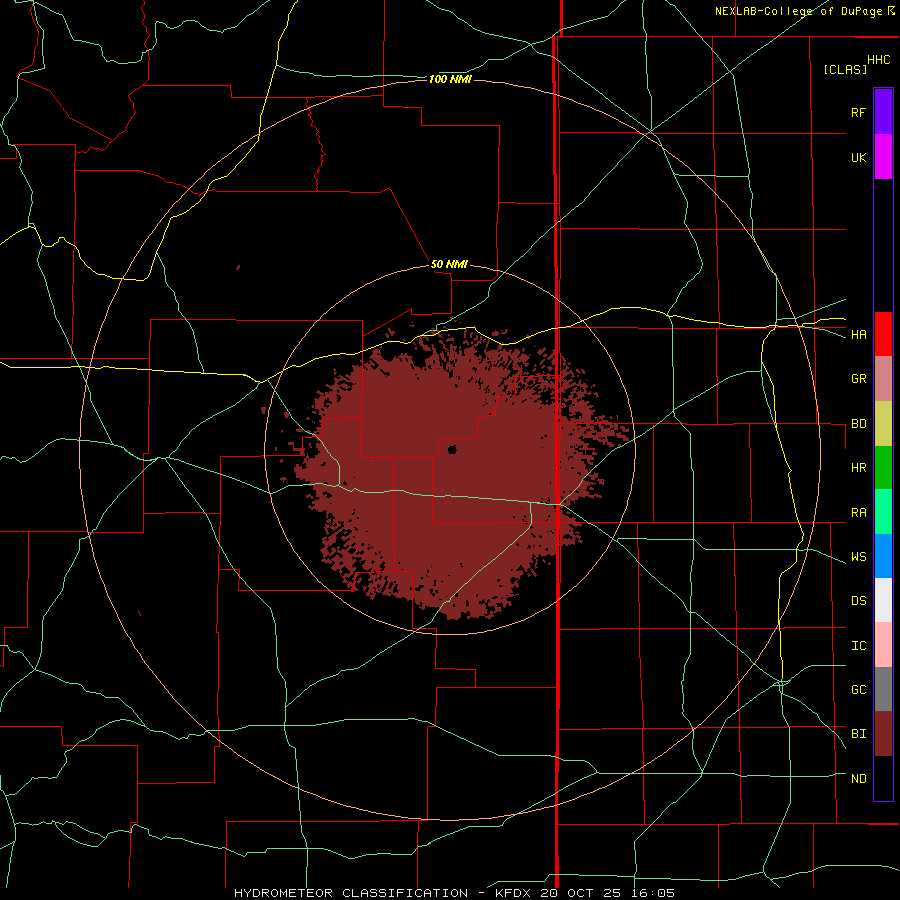
Task: Click the black radar site dot
Action: coord(452,449)
